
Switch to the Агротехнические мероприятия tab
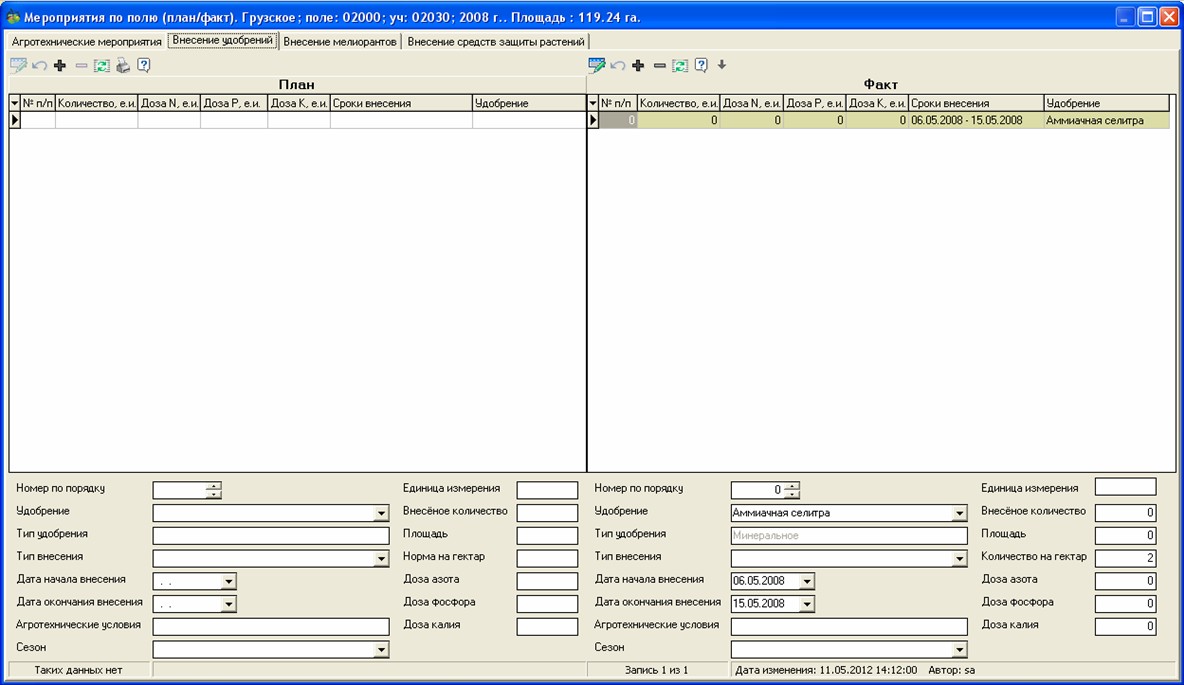point(86,42)
